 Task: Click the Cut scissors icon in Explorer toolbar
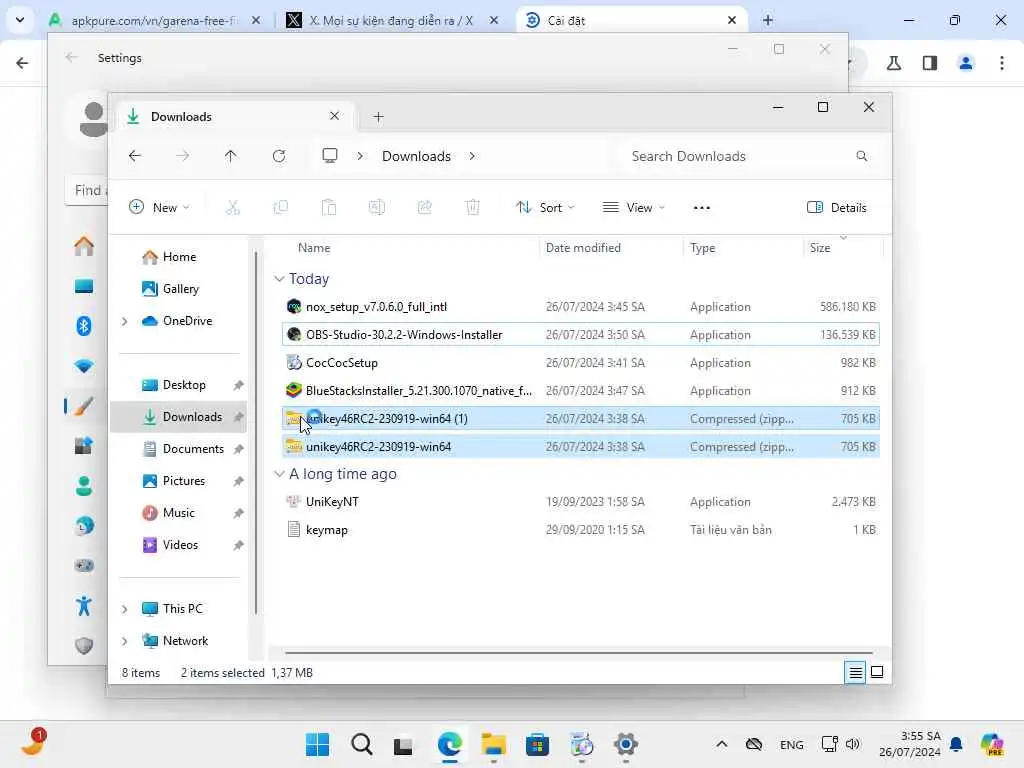[x=232, y=208]
